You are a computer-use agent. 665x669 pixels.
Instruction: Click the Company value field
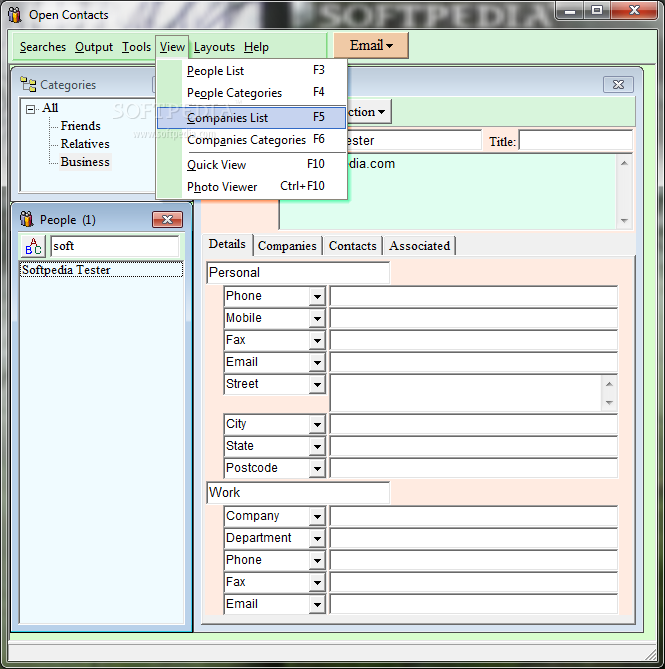click(x=473, y=516)
